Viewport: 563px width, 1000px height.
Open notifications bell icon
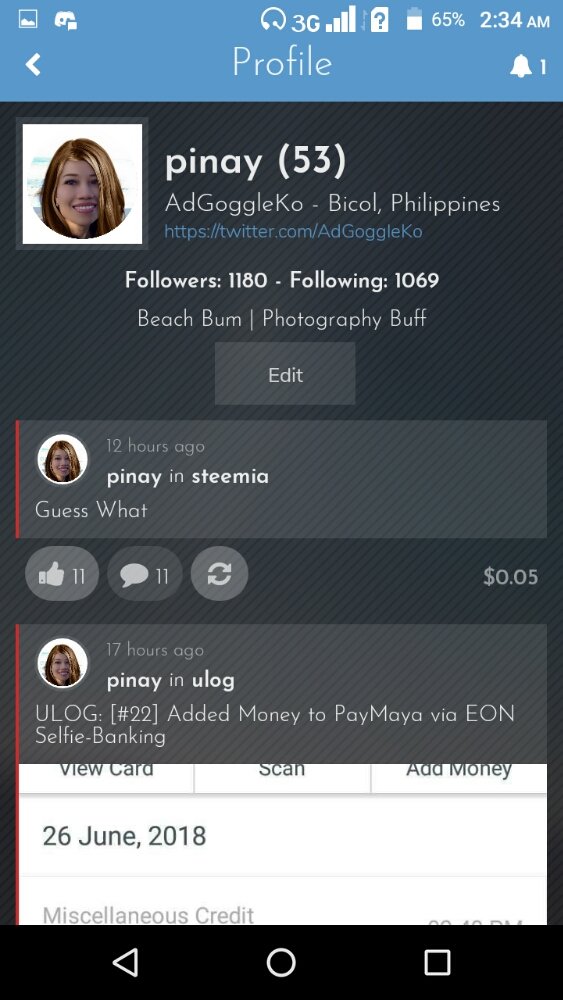[522, 66]
